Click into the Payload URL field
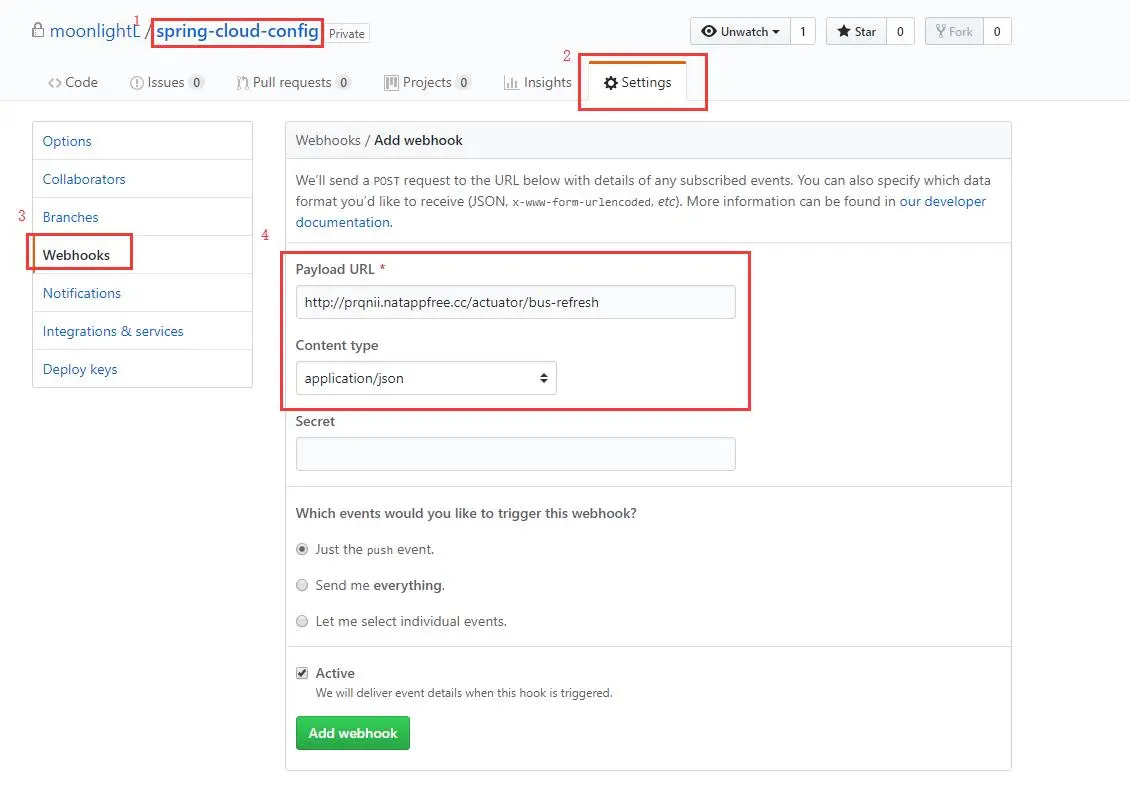 point(515,302)
